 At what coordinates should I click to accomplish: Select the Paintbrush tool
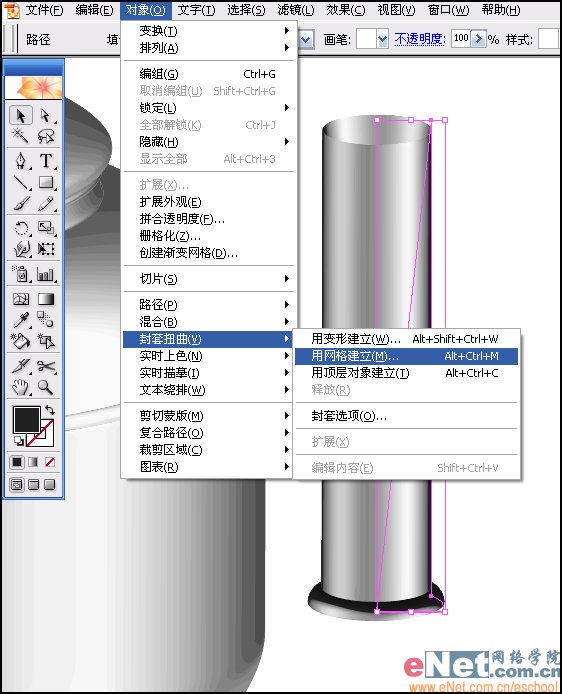click(x=20, y=204)
